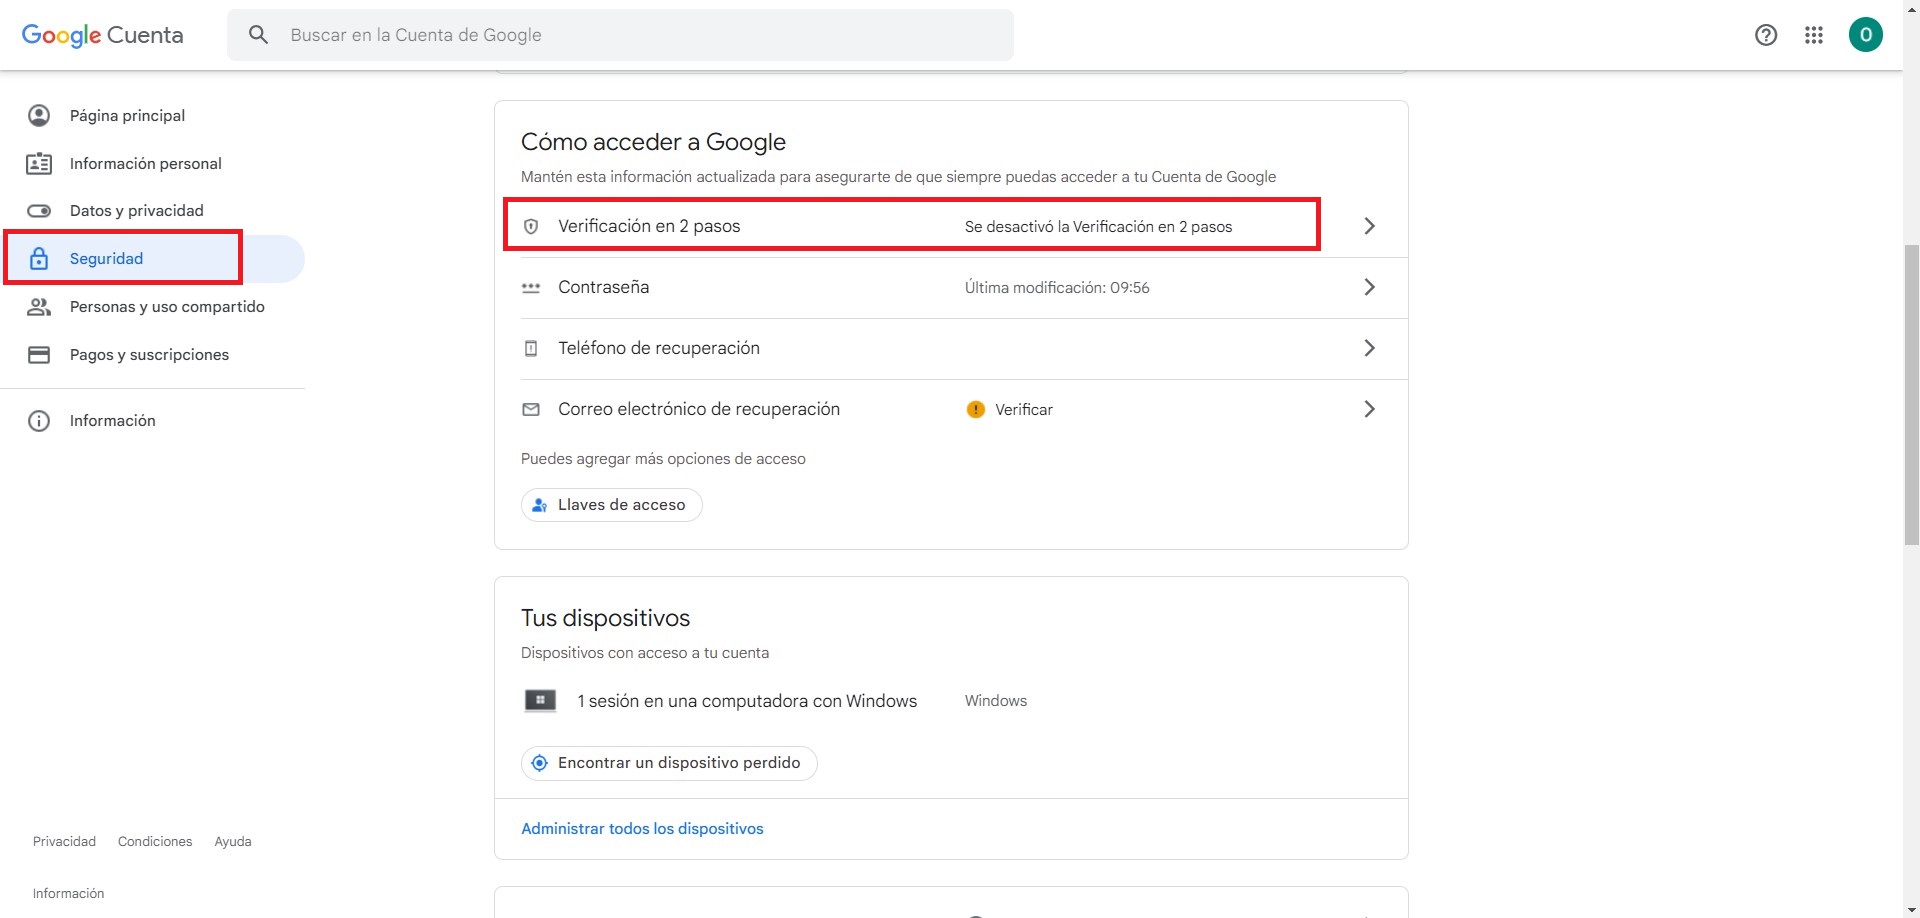Expand the Correo electrónico de recuperación chevron
Viewport: 1920px width, 918px height.
[1370, 409]
